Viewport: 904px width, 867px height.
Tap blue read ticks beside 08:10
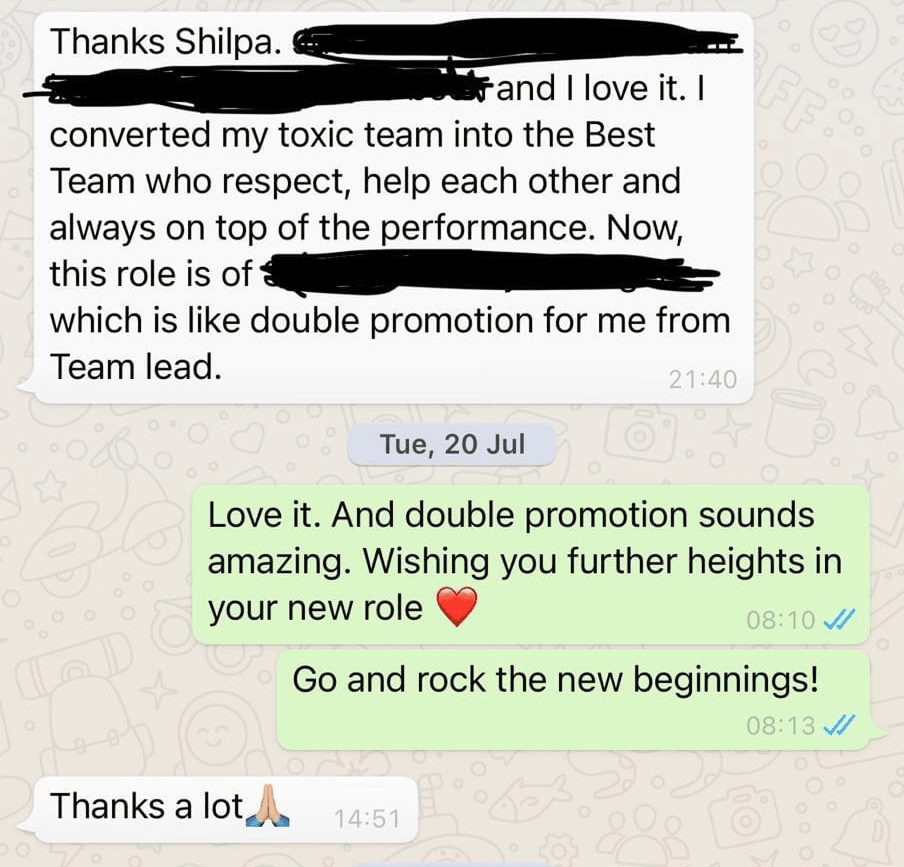[839, 620]
